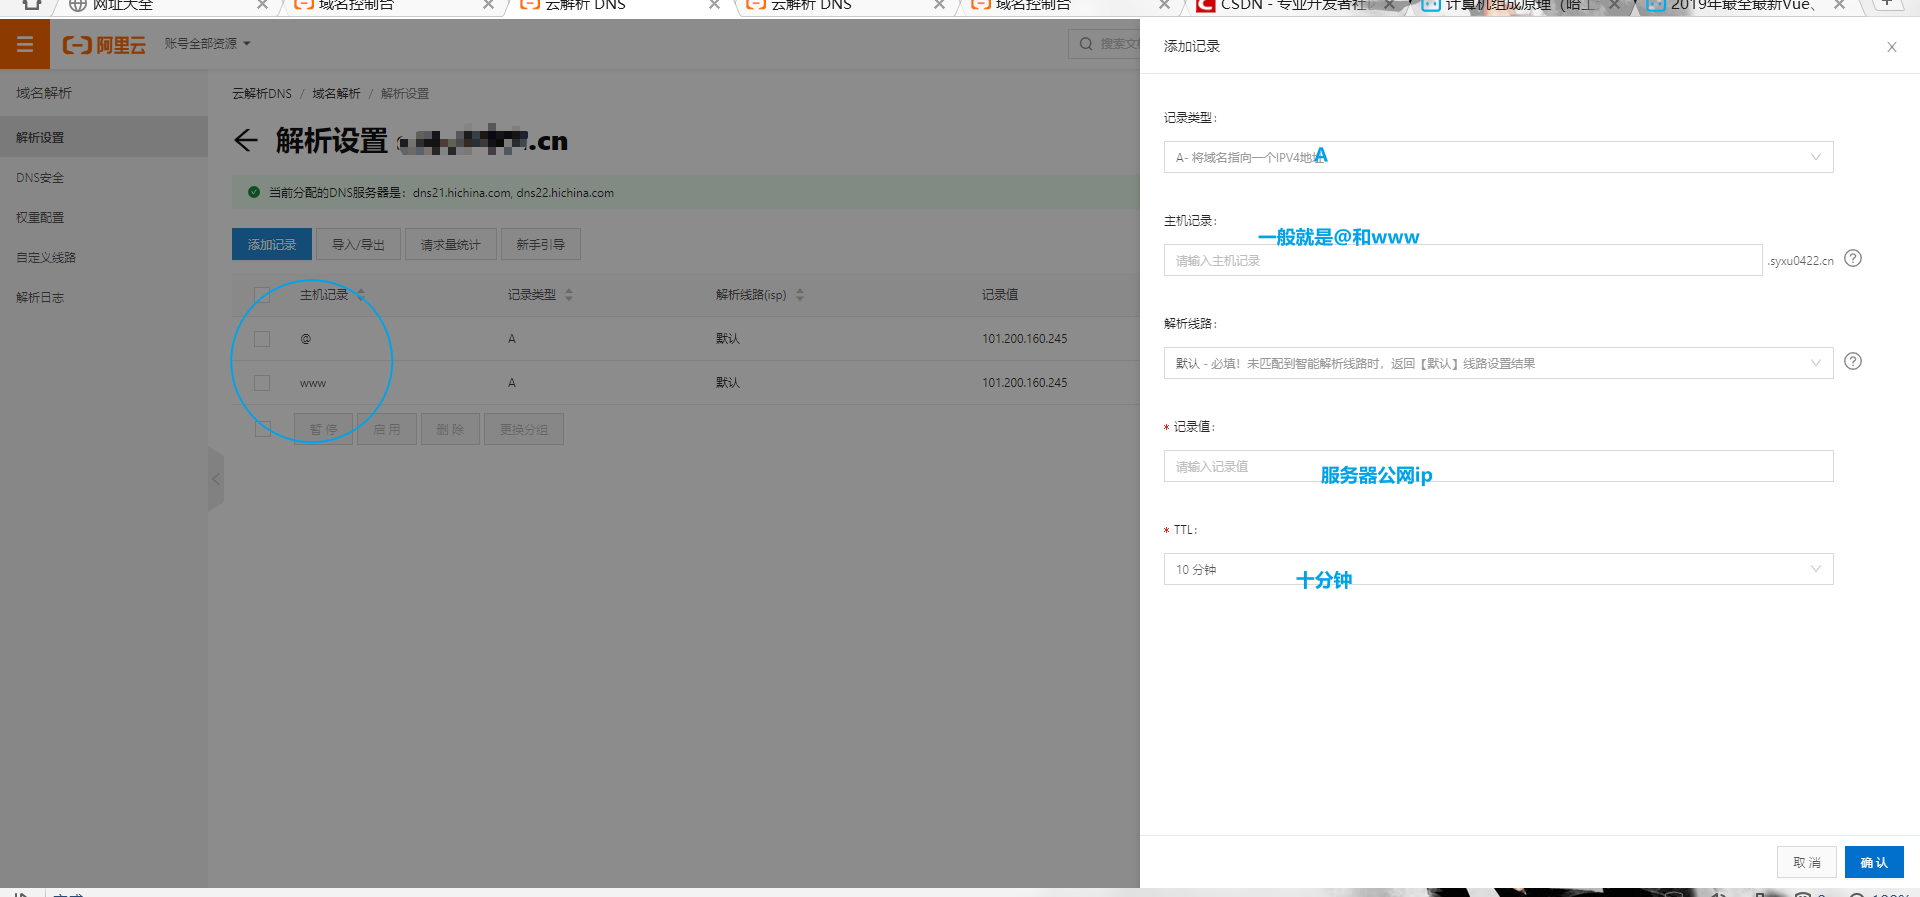This screenshot has height=897, width=1920.
Task: Close the 添加记录 panel with the X
Action: click(x=1892, y=47)
